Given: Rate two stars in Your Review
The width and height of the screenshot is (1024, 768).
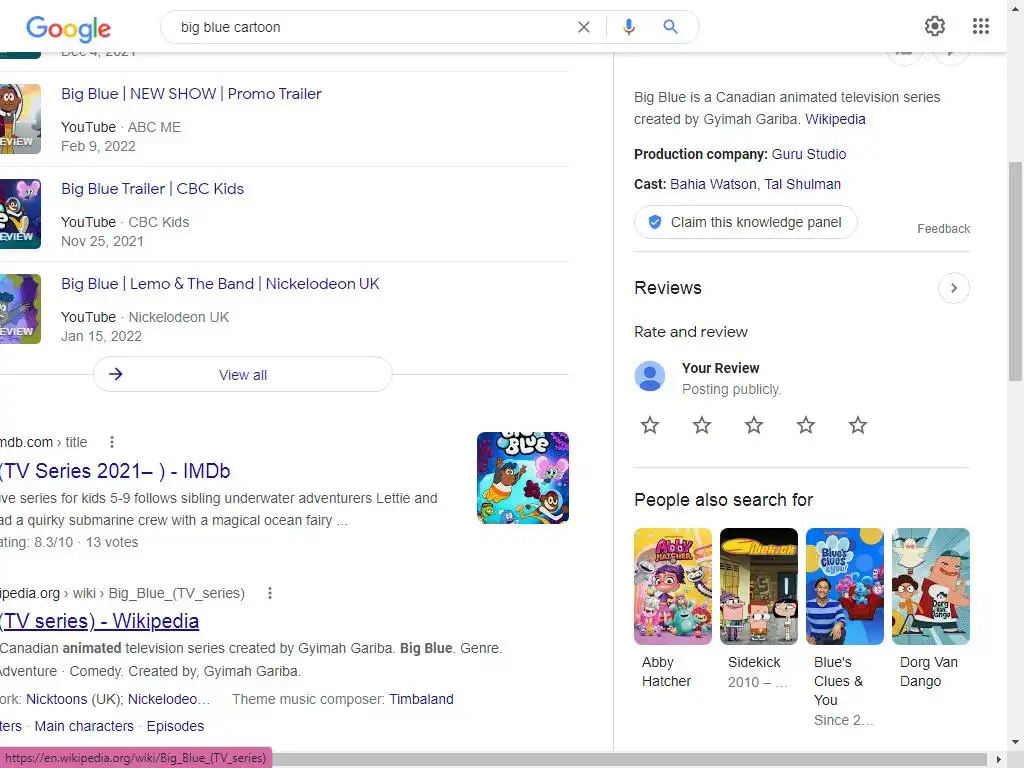Looking at the screenshot, I should click(702, 425).
